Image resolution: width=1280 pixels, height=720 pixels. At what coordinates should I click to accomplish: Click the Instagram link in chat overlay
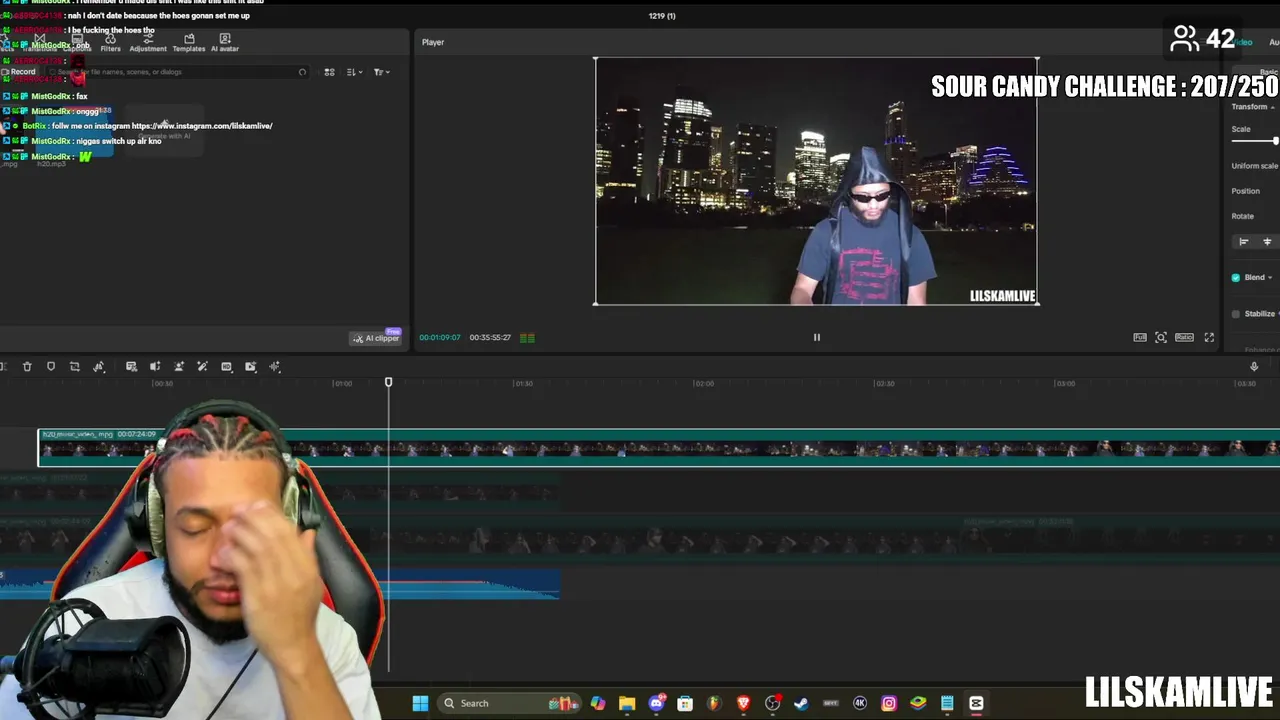(202, 126)
